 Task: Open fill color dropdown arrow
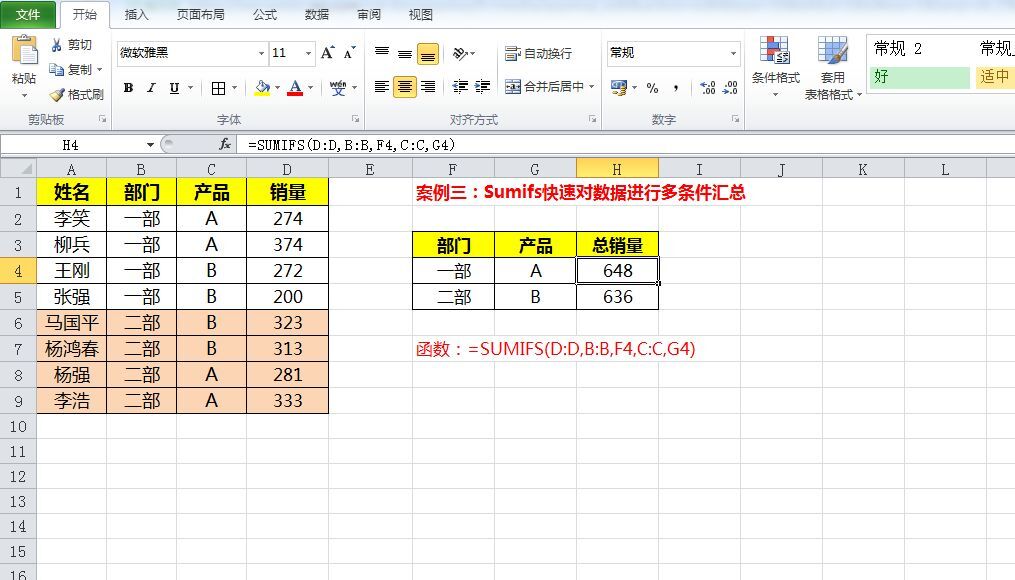[x=278, y=87]
